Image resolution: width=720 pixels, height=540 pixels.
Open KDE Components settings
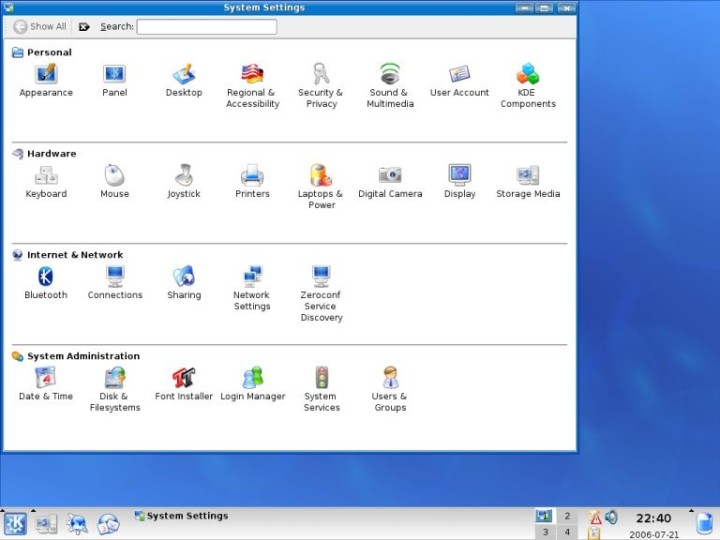point(528,86)
